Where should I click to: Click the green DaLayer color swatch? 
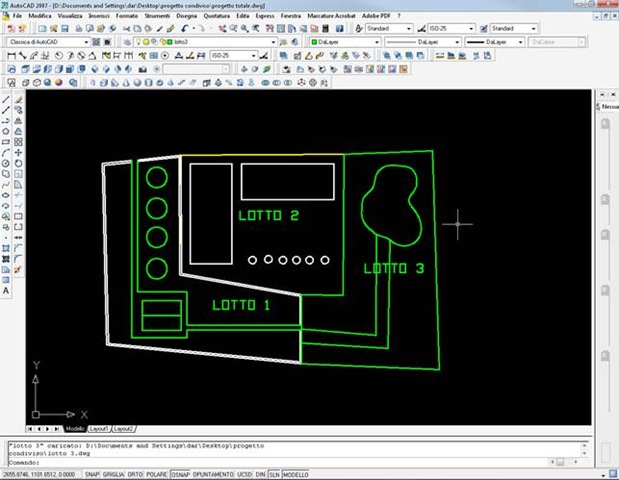pyautogui.click(x=316, y=43)
